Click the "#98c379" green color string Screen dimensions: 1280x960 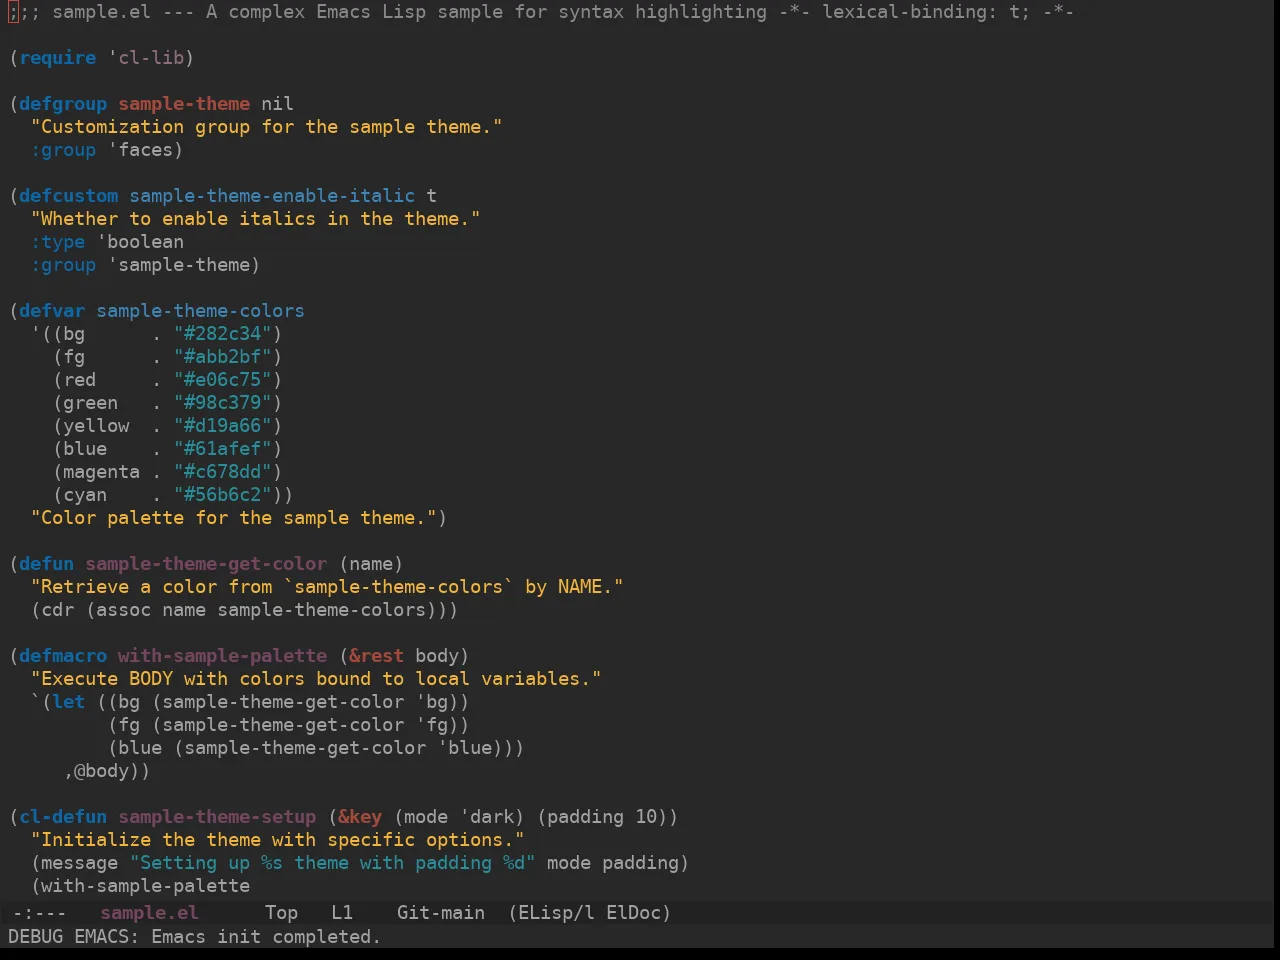coord(223,402)
